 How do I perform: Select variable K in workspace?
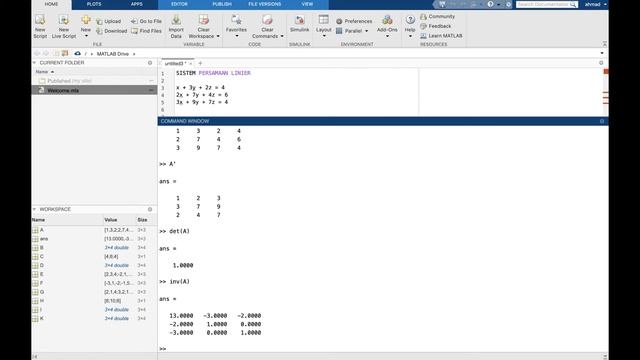(94, 318)
